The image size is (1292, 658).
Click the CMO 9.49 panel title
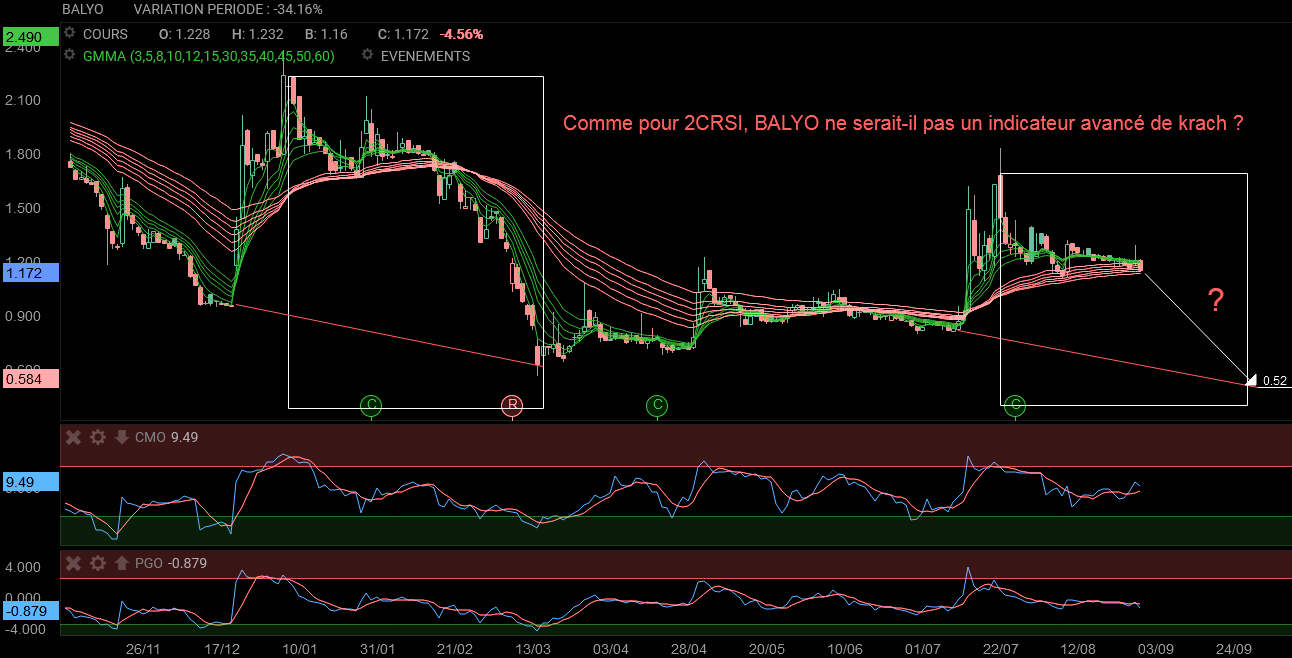tap(168, 437)
